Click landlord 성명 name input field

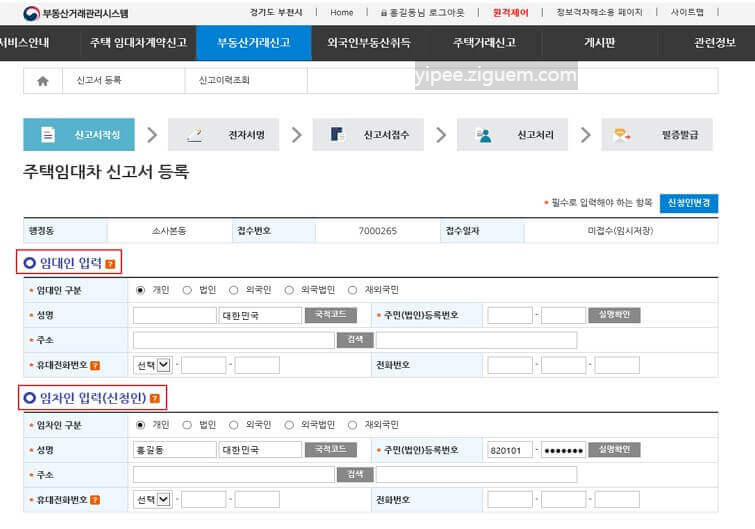pyautogui.click(x=175, y=315)
